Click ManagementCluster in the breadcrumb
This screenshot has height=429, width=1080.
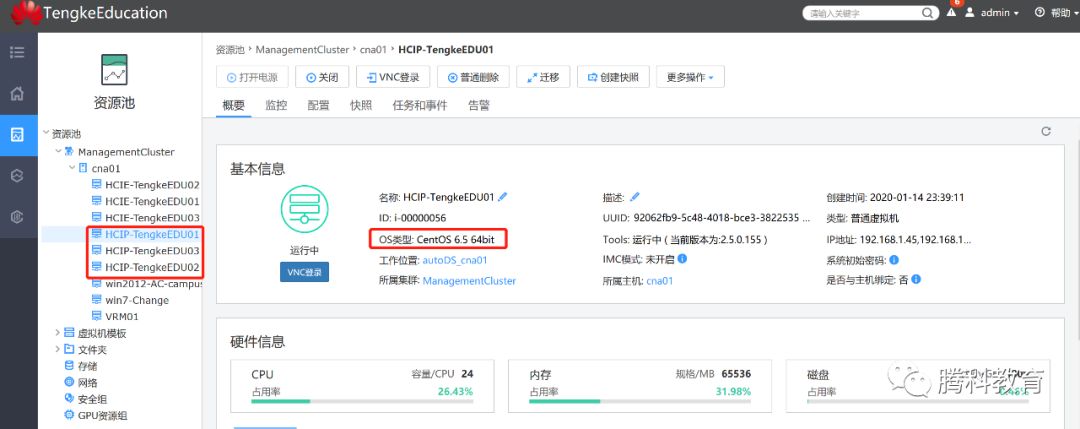(x=302, y=50)
